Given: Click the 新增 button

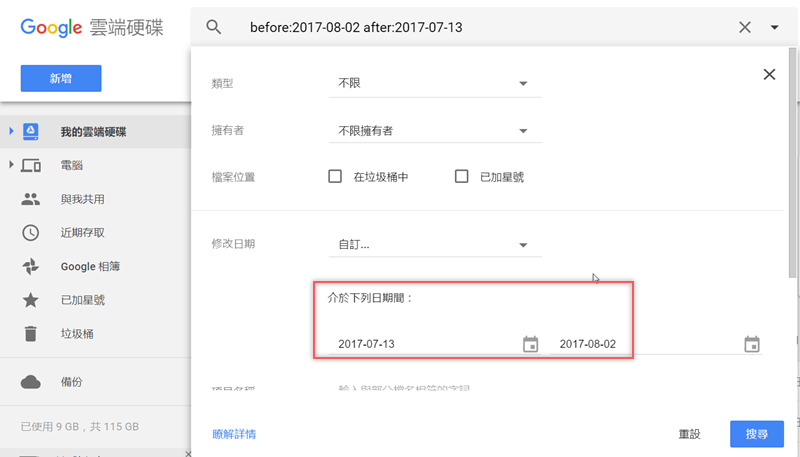Looking at the screenshot, I should click(x=61, y=78).
